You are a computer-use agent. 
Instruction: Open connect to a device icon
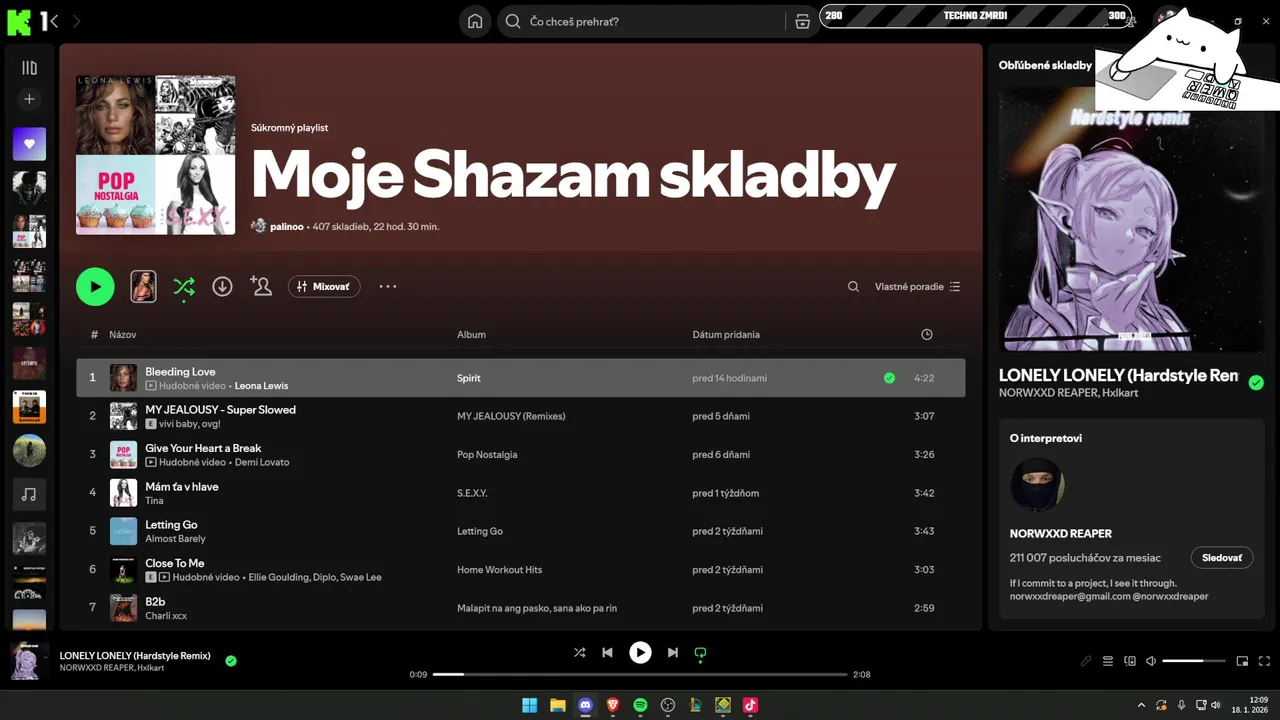[x=1130, y=661]
